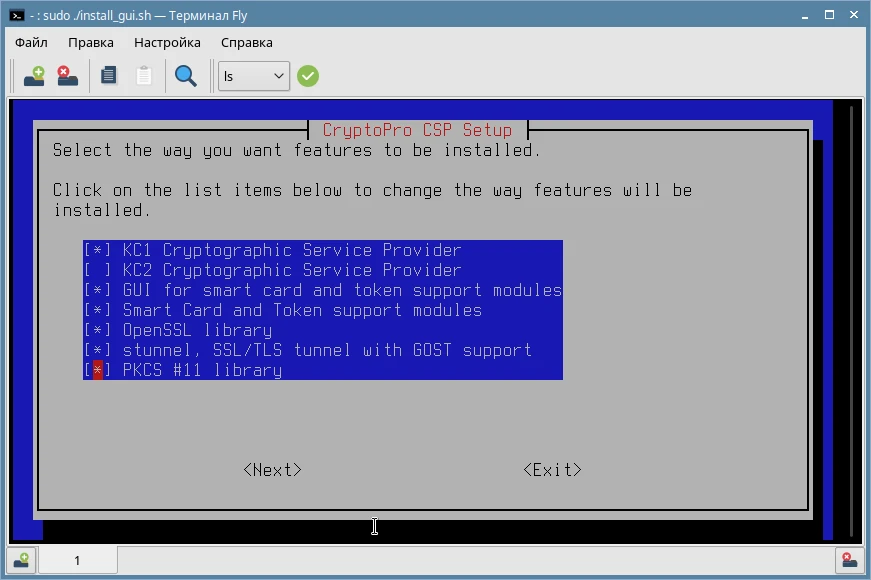Viewport: 871px width, 580px height.
Task: Toggle GUI for smart card checkbox
Action: [x=97, y=291]
